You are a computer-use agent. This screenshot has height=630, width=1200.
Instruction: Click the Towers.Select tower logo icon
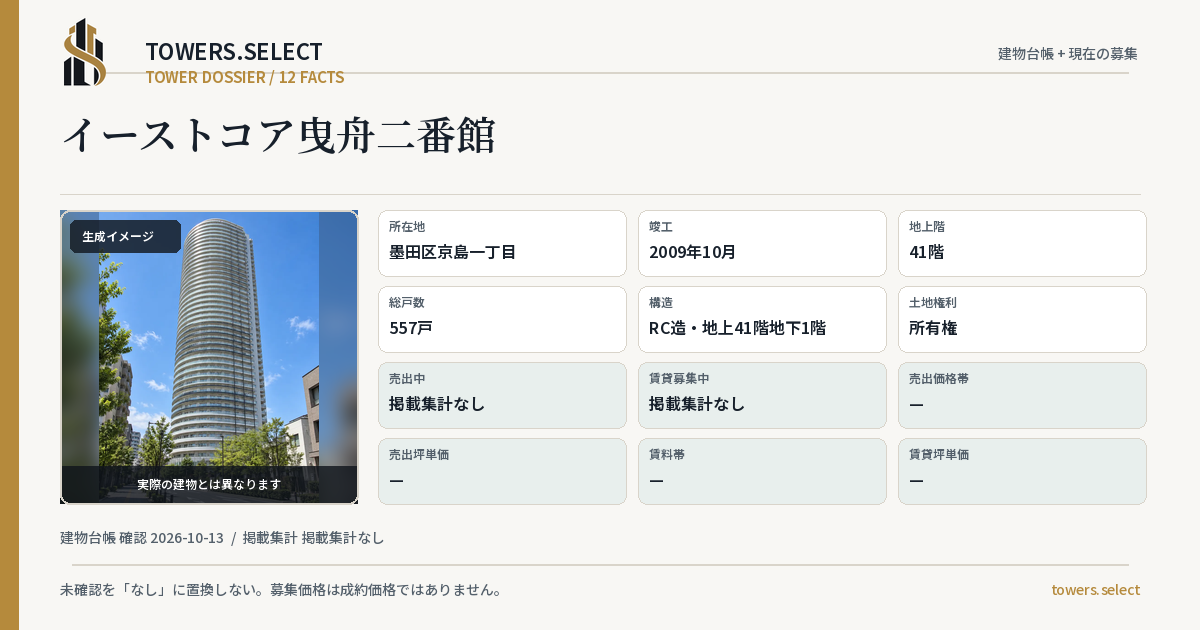(x=85, y=52)
